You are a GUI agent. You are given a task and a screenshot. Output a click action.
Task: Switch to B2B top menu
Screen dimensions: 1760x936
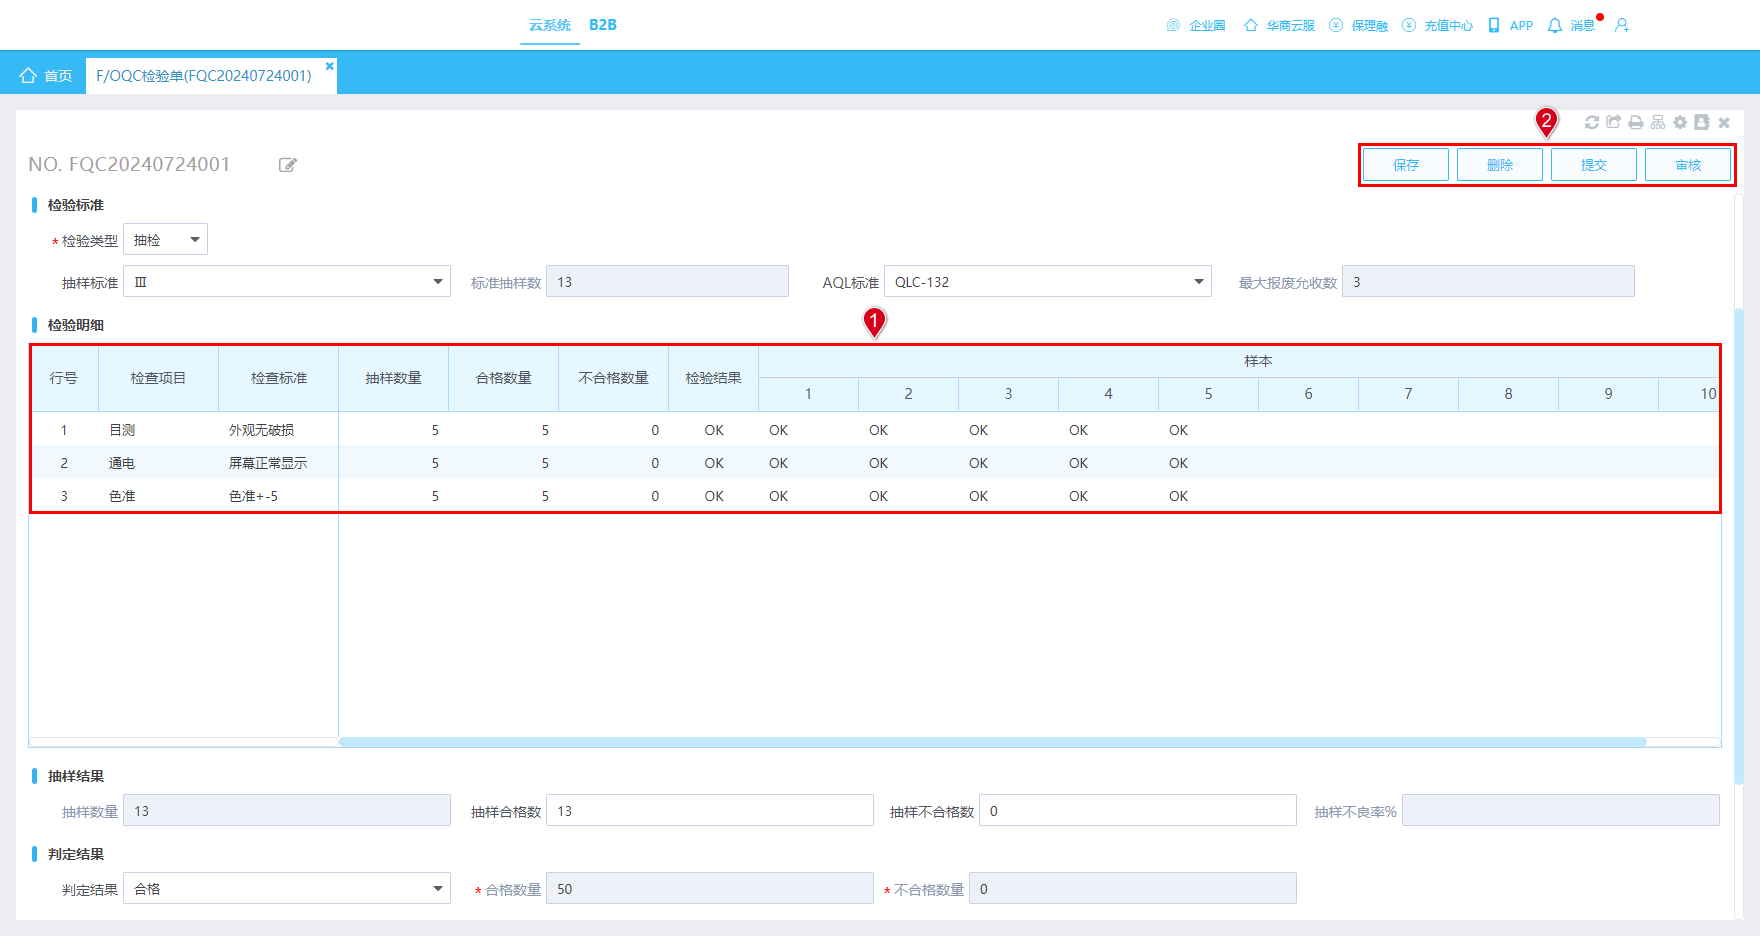pos(603,25)
